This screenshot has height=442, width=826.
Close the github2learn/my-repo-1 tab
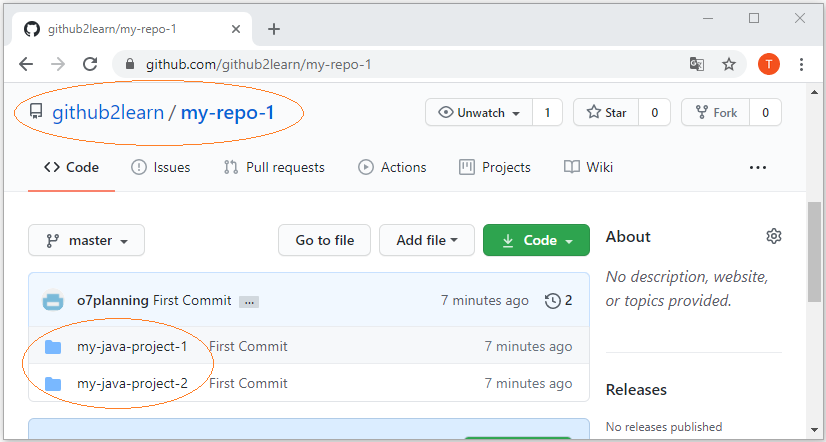[235, 29]
